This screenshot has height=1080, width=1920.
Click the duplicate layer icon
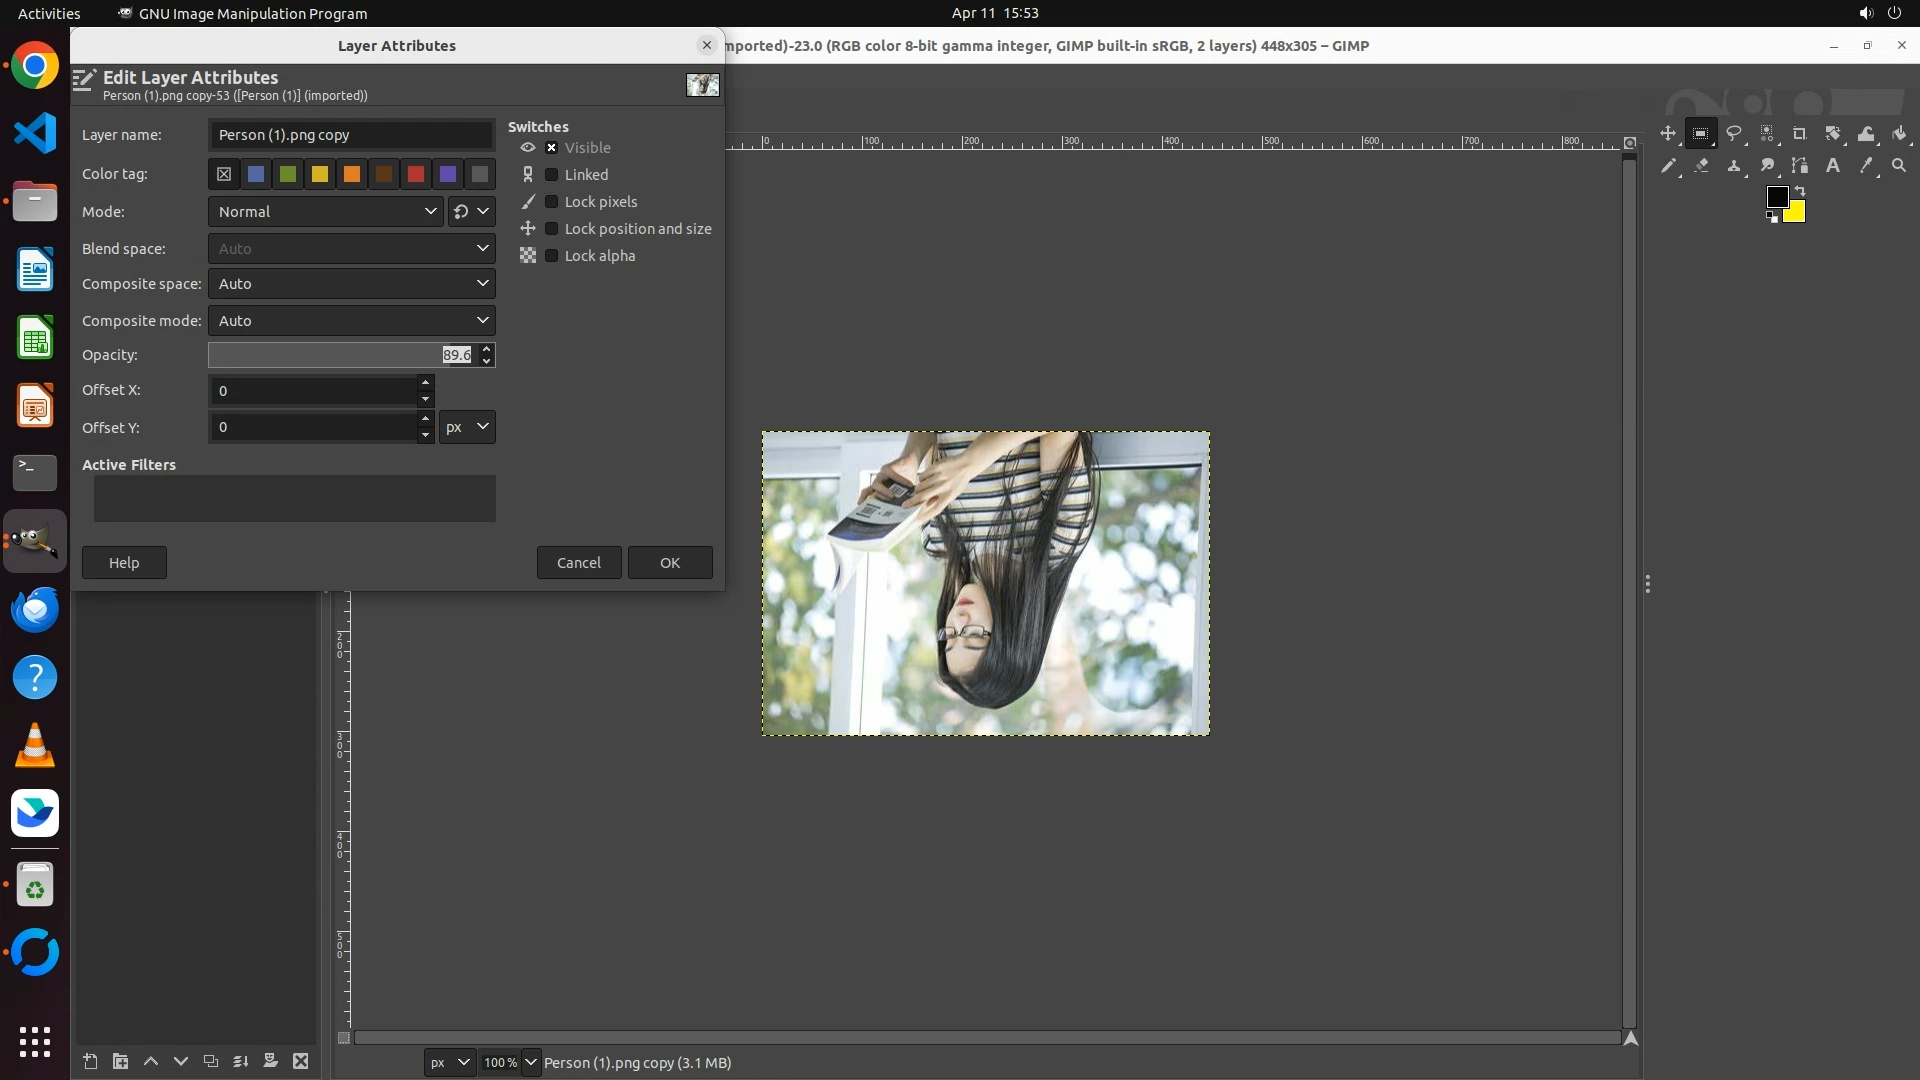(210, 1061)
